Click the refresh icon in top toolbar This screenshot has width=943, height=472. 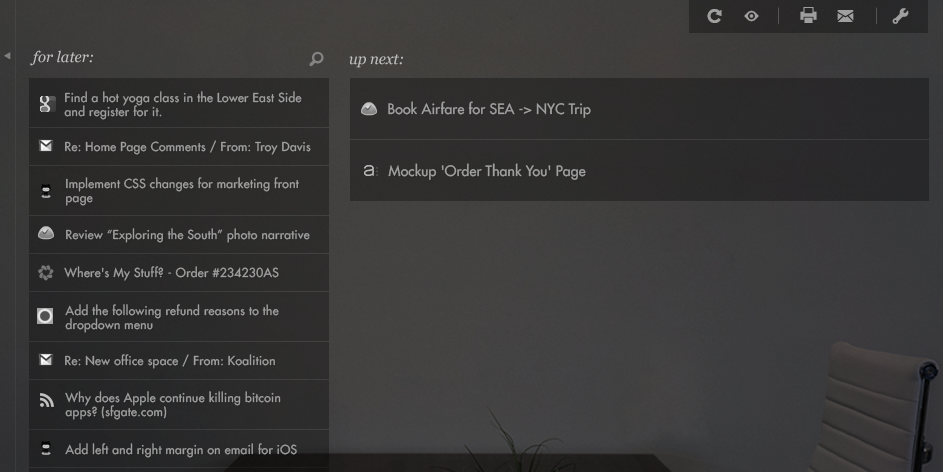714,16
